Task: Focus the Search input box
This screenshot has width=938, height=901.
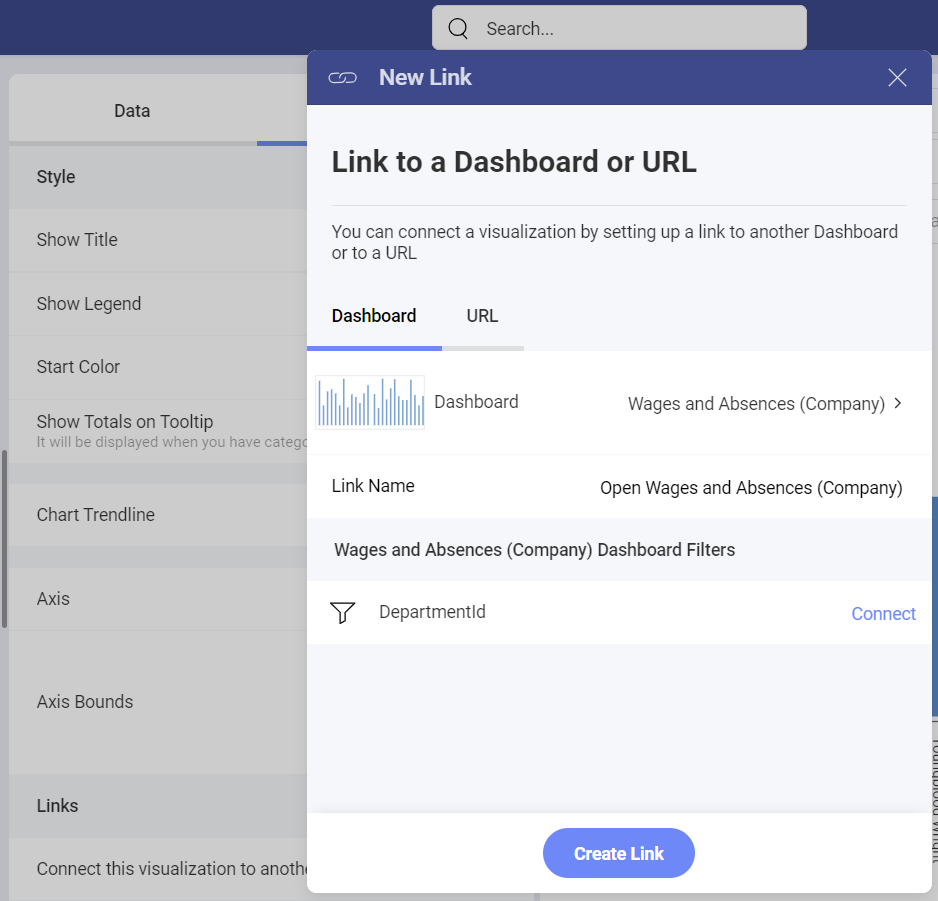Action: click(x=630, y=29)
